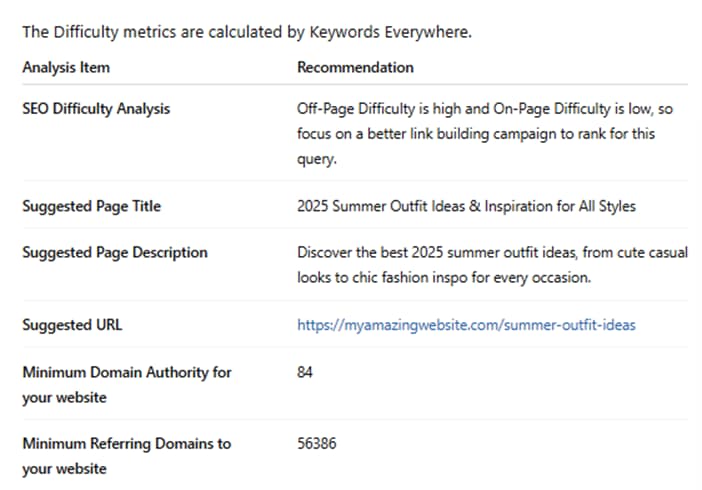Click the "Suggested Page Description" row label
The image size is (702, 490).
click(x=115, y=253)
